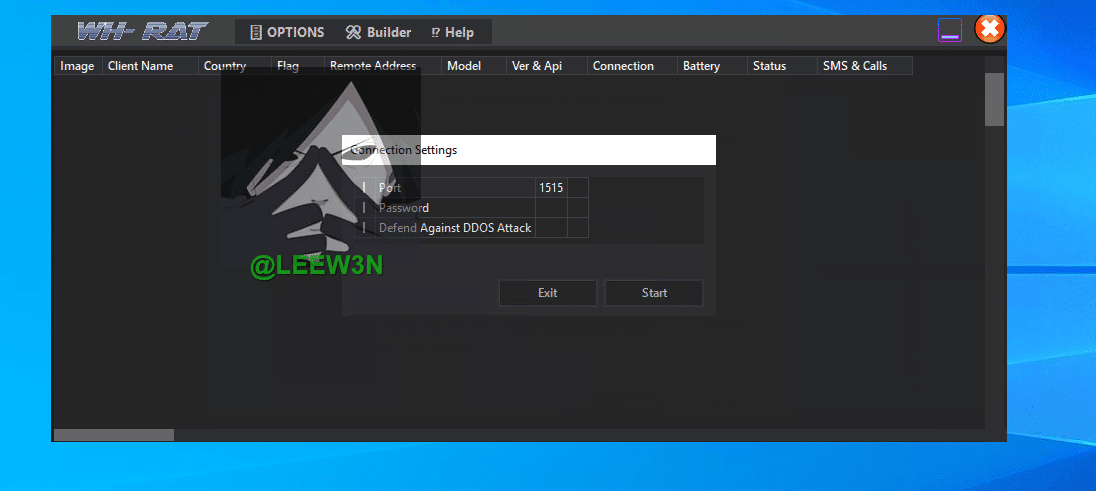The height and width of the screenshot is (491, 1096).
Task: Click the vertical scrollbar thumb on the right
Action: tap(994, 99)
